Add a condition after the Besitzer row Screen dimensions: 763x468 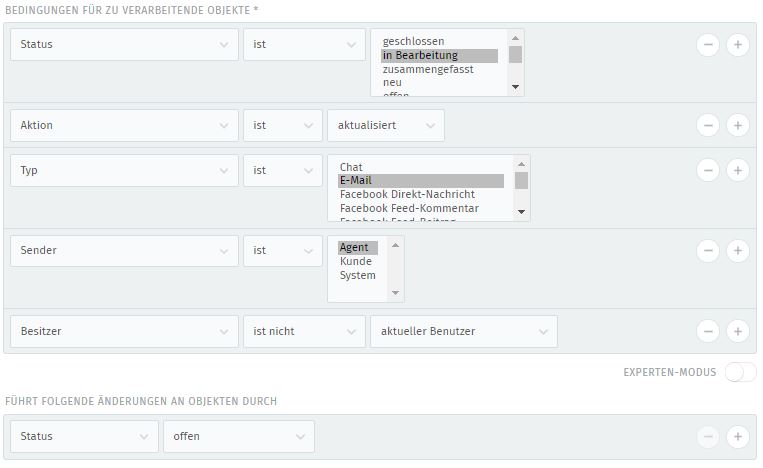738,331
